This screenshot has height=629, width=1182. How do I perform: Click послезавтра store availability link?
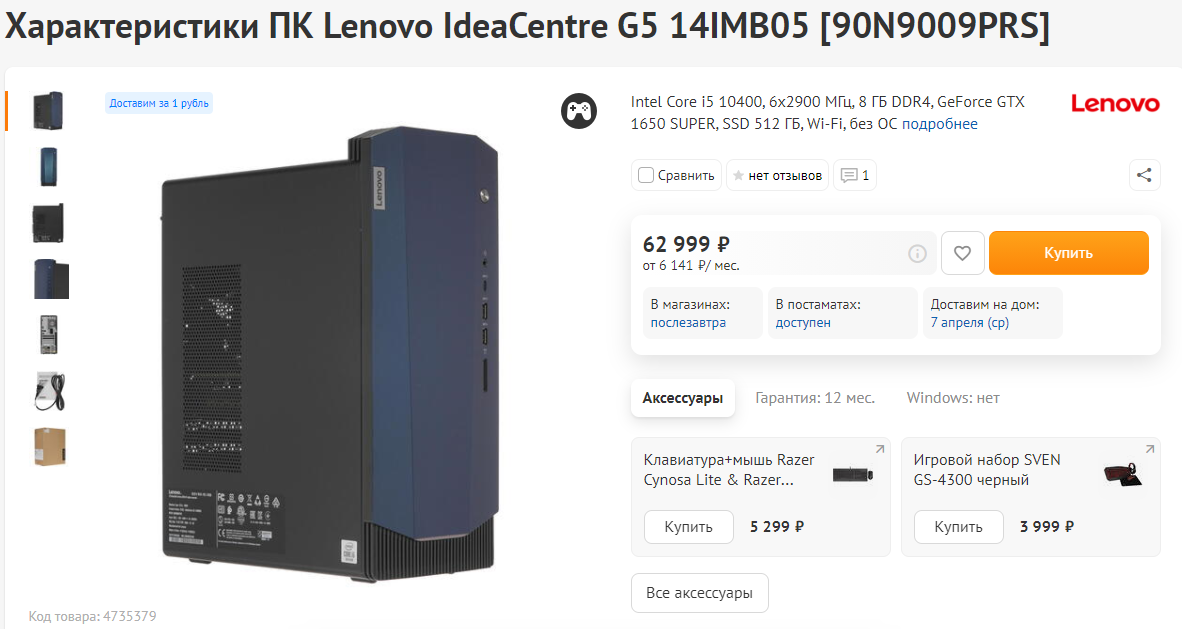tap(688, 323)
